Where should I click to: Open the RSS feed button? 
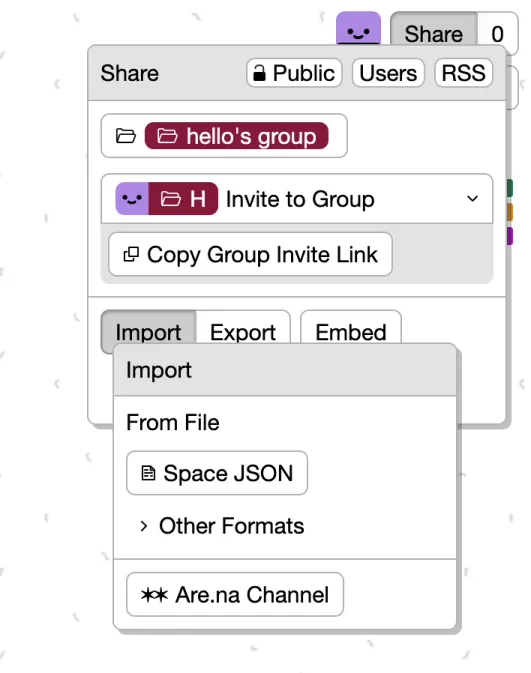click(464, 73)
